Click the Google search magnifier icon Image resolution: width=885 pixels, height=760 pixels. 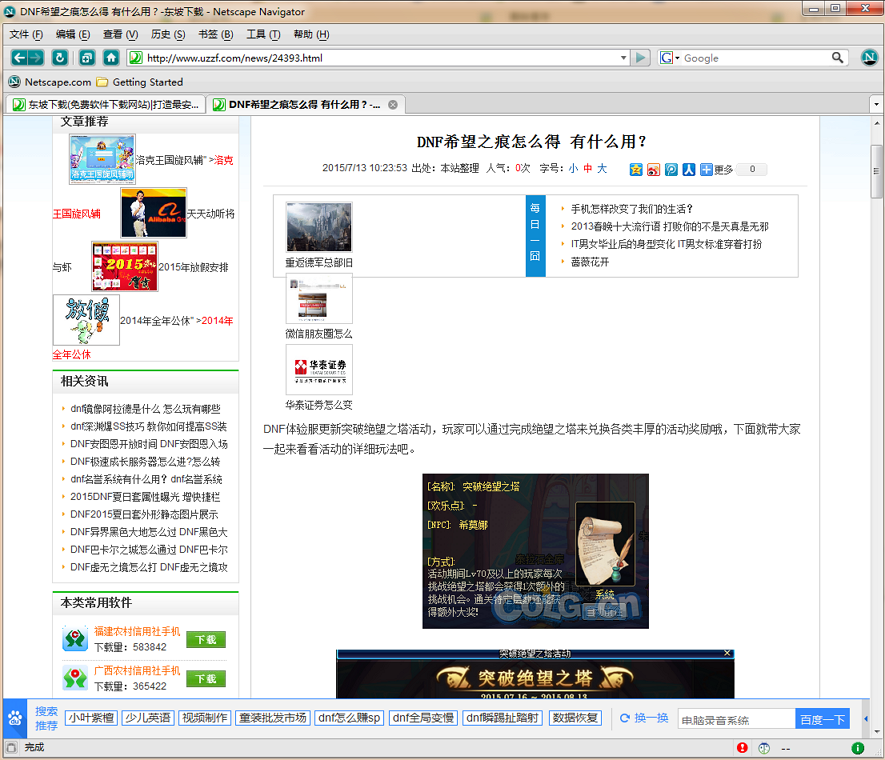pos(838,58)
